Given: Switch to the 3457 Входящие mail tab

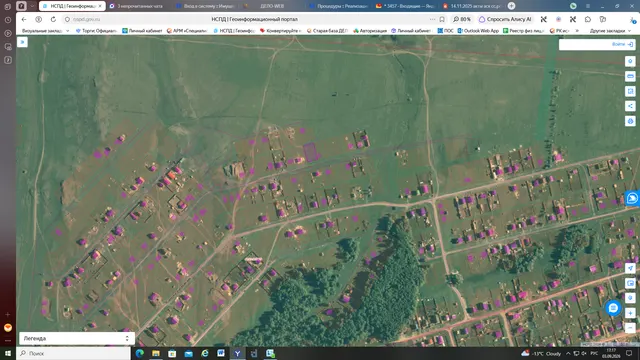Looking at the screenshot, I should (405, 6).
